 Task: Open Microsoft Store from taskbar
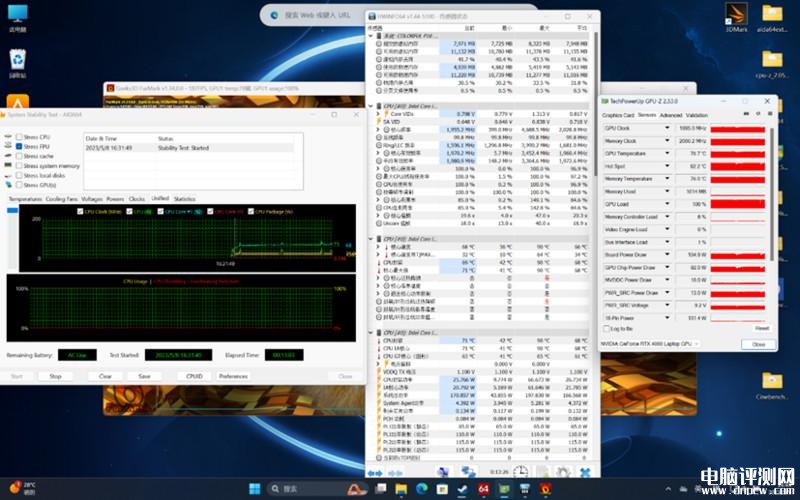(x=442, y=489)
